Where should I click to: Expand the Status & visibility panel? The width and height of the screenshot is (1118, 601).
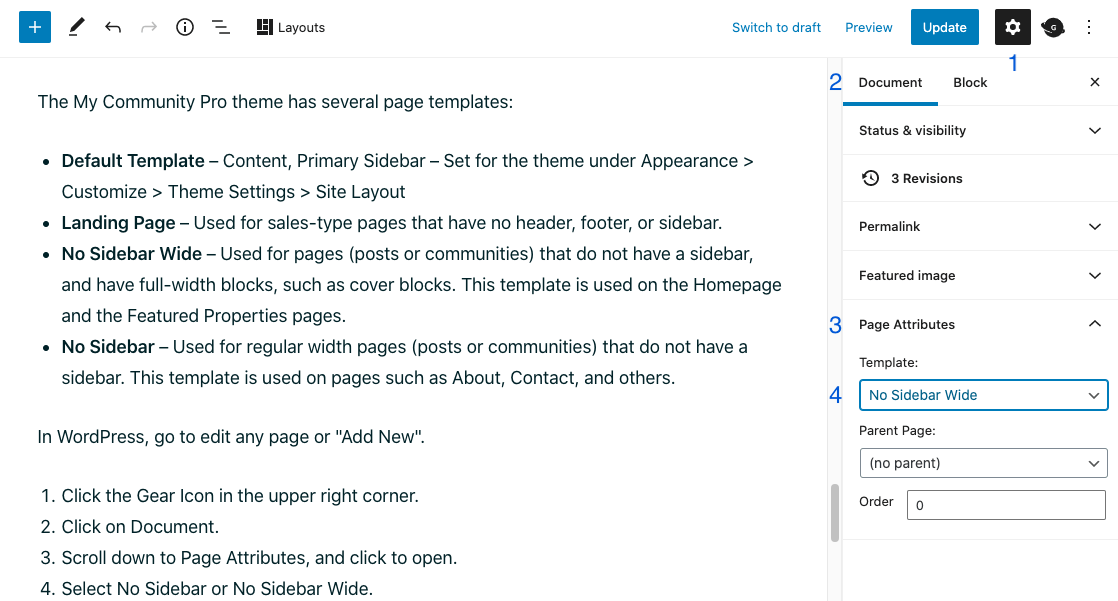pos(980,130)
